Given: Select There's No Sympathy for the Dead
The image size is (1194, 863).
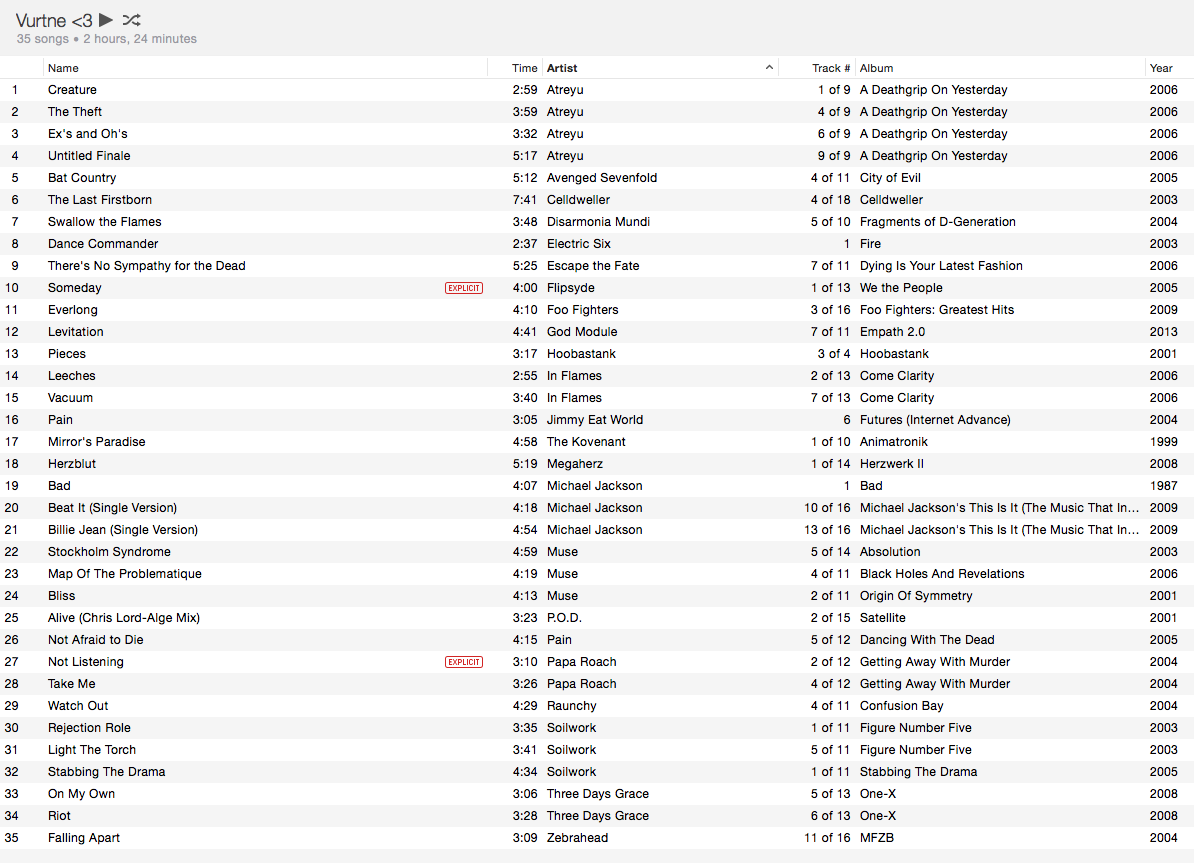Looking at the screenshot, I should tap(146, 266).
